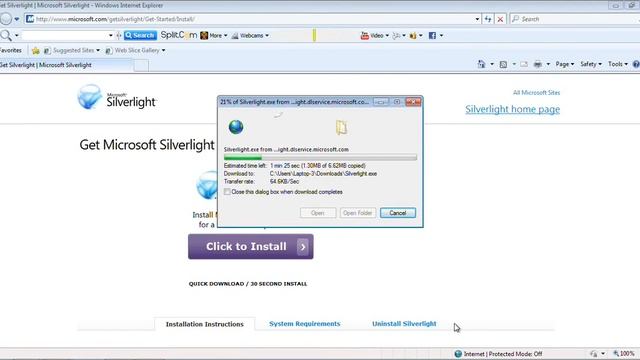Screen dimensions: 640x360
Task: Click the download progress bar
Action: pyautogui.click(x=320, y=158)
